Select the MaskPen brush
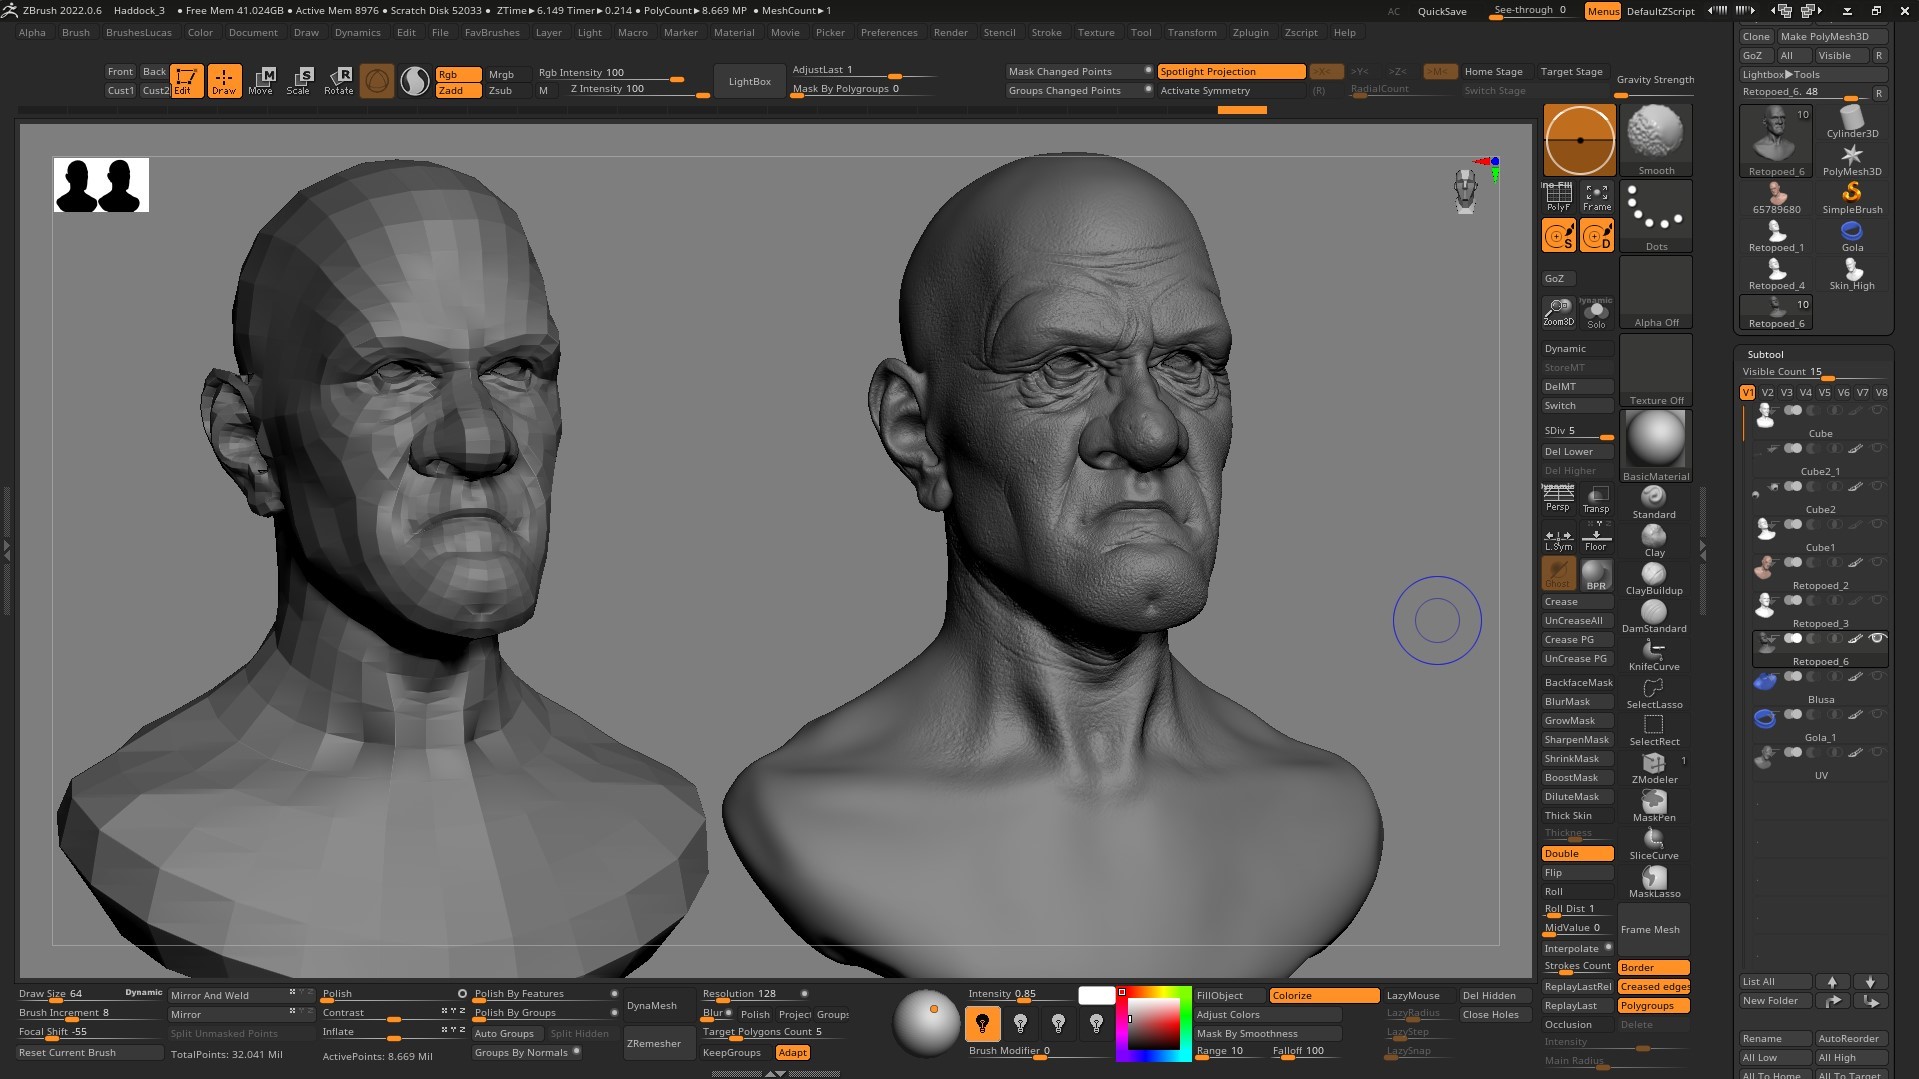 click(x=1654, y=805)
